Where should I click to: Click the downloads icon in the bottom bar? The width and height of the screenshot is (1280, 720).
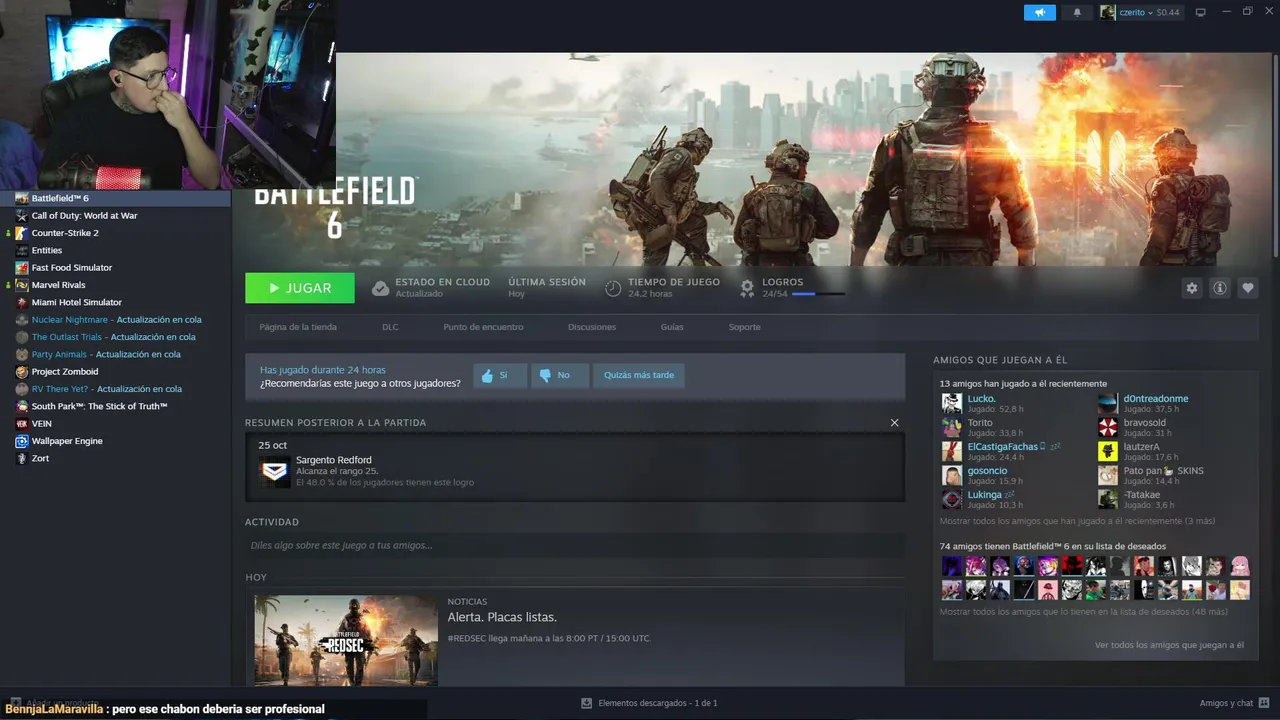[587, 703]
